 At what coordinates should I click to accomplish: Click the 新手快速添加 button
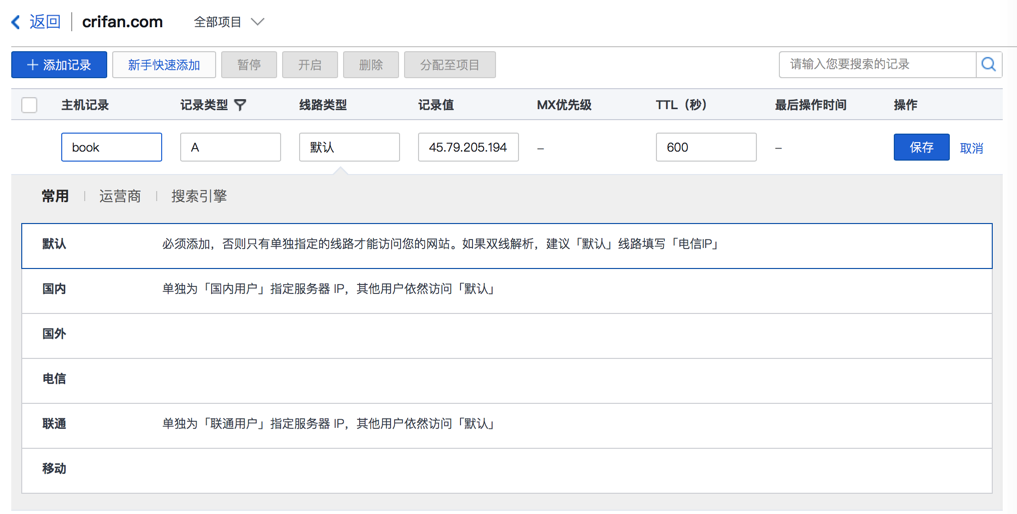pos(164,65)
